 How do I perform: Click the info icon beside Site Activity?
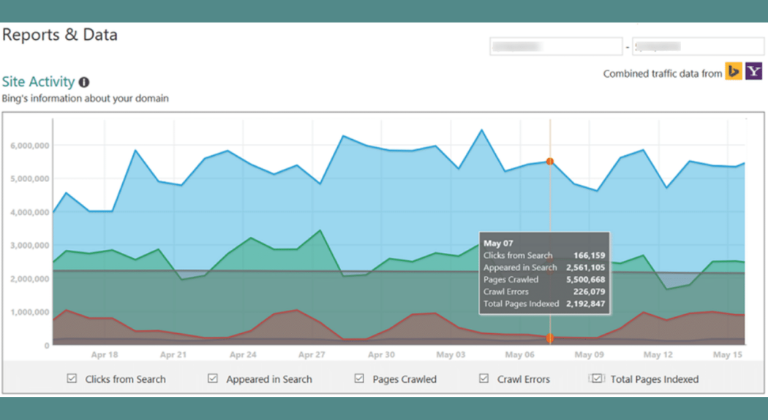click(84, 82)
